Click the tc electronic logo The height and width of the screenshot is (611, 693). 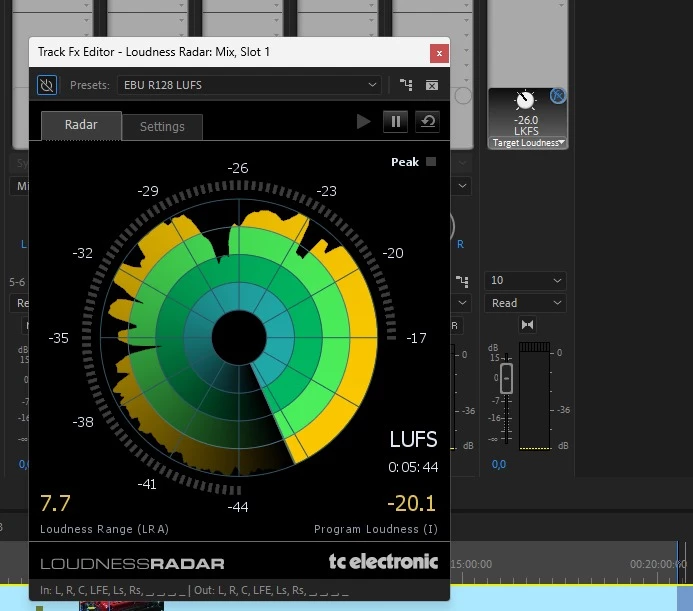[383, 561]
